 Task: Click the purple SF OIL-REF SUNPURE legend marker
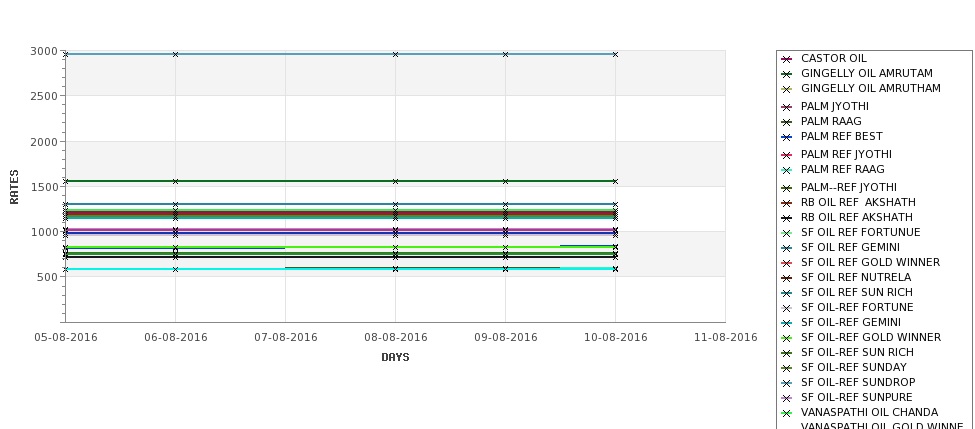coord(787,398)
